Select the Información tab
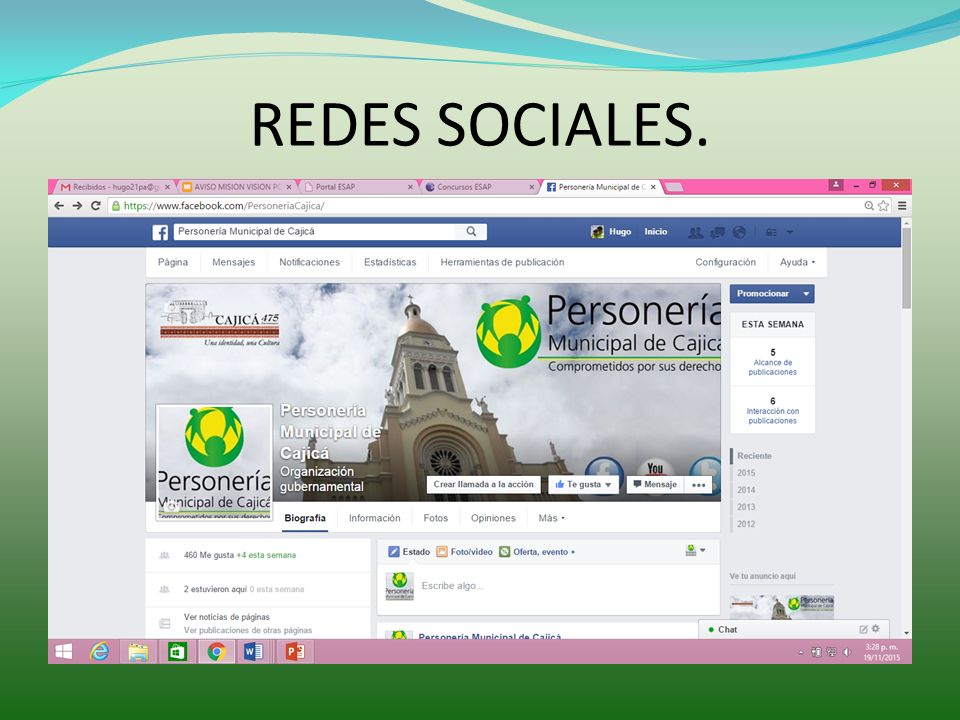 [x=375, y=518]
